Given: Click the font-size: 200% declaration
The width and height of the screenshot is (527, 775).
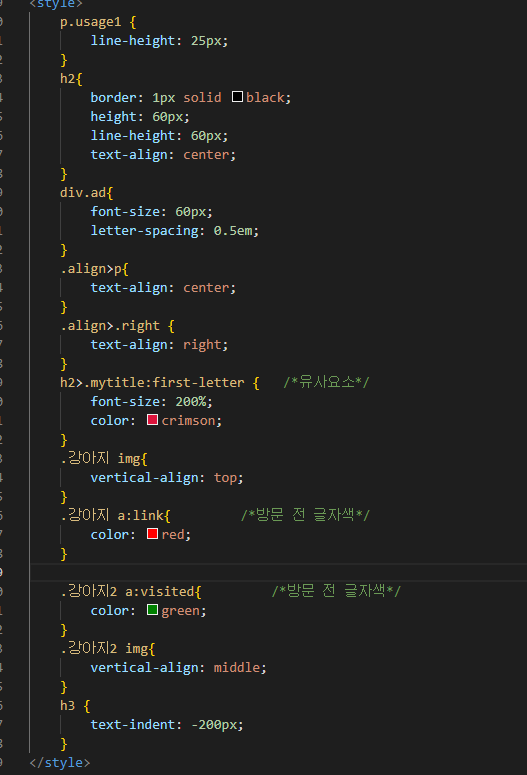Looking at the screenshot, I should click(151, 401).
